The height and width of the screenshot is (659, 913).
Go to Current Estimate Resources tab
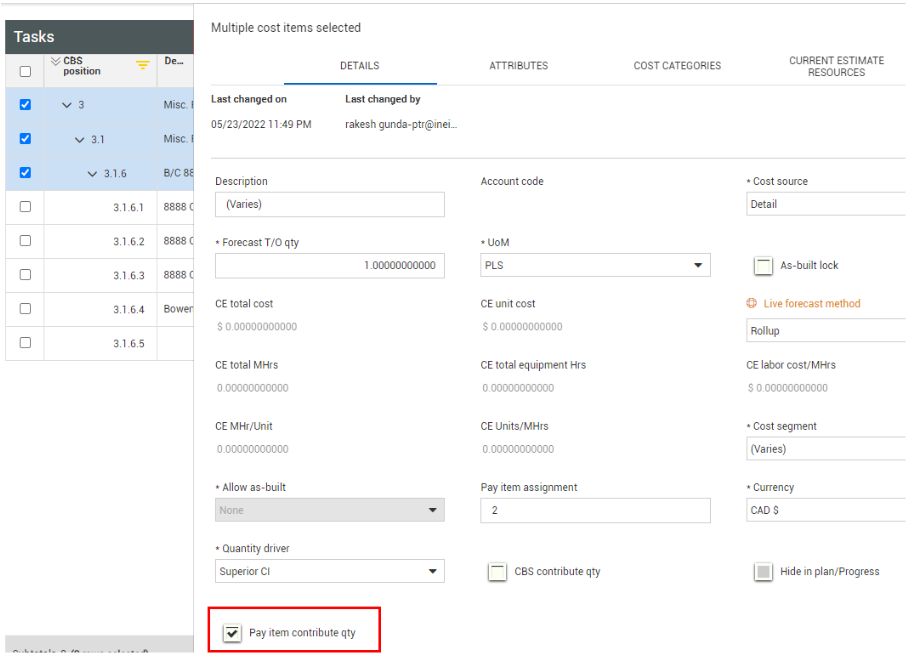[836, 66]
